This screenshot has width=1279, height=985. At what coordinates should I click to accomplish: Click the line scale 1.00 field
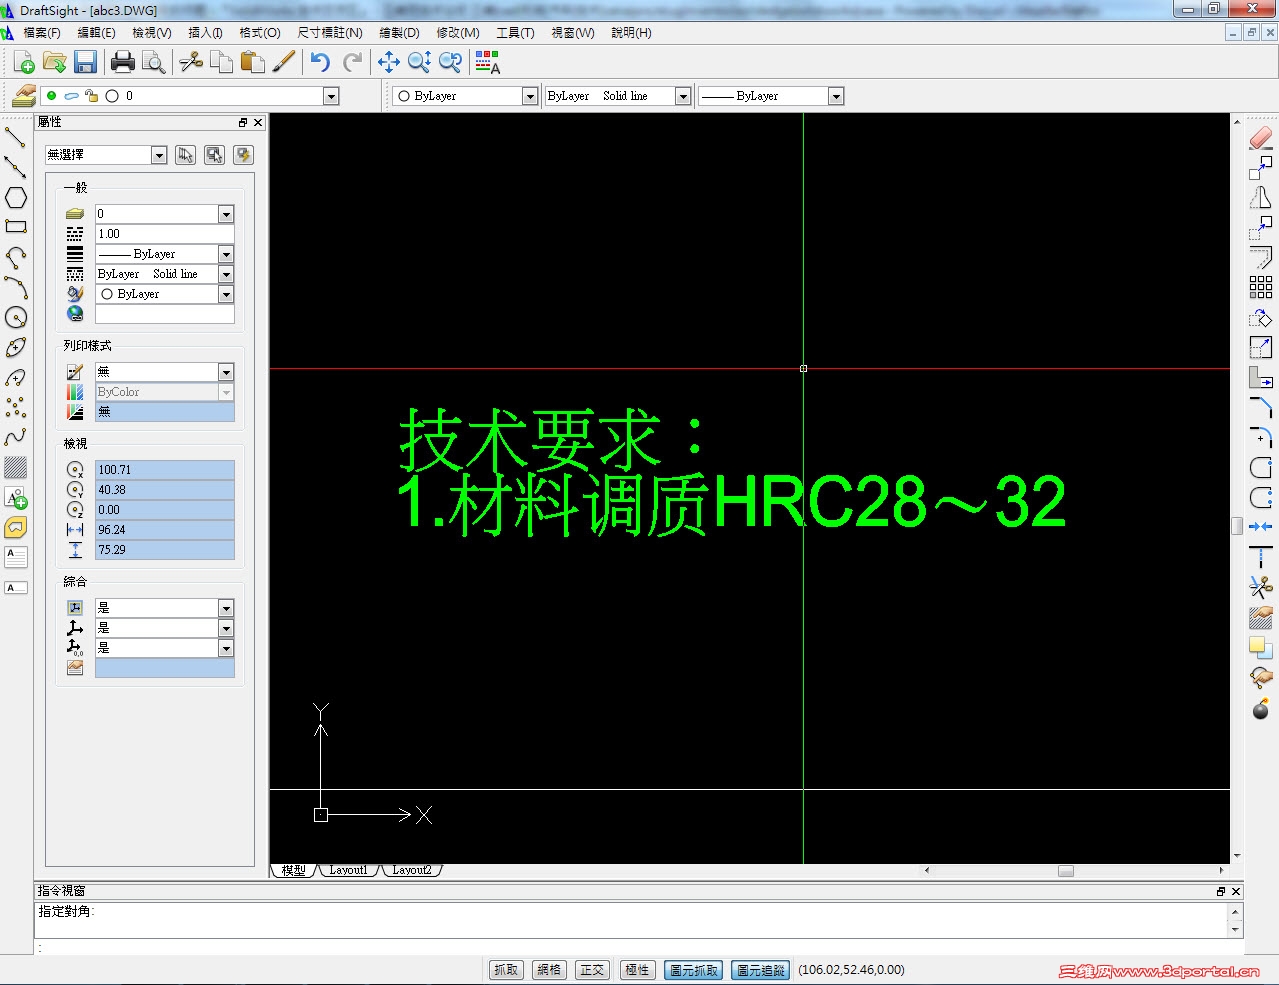[165, 234]
